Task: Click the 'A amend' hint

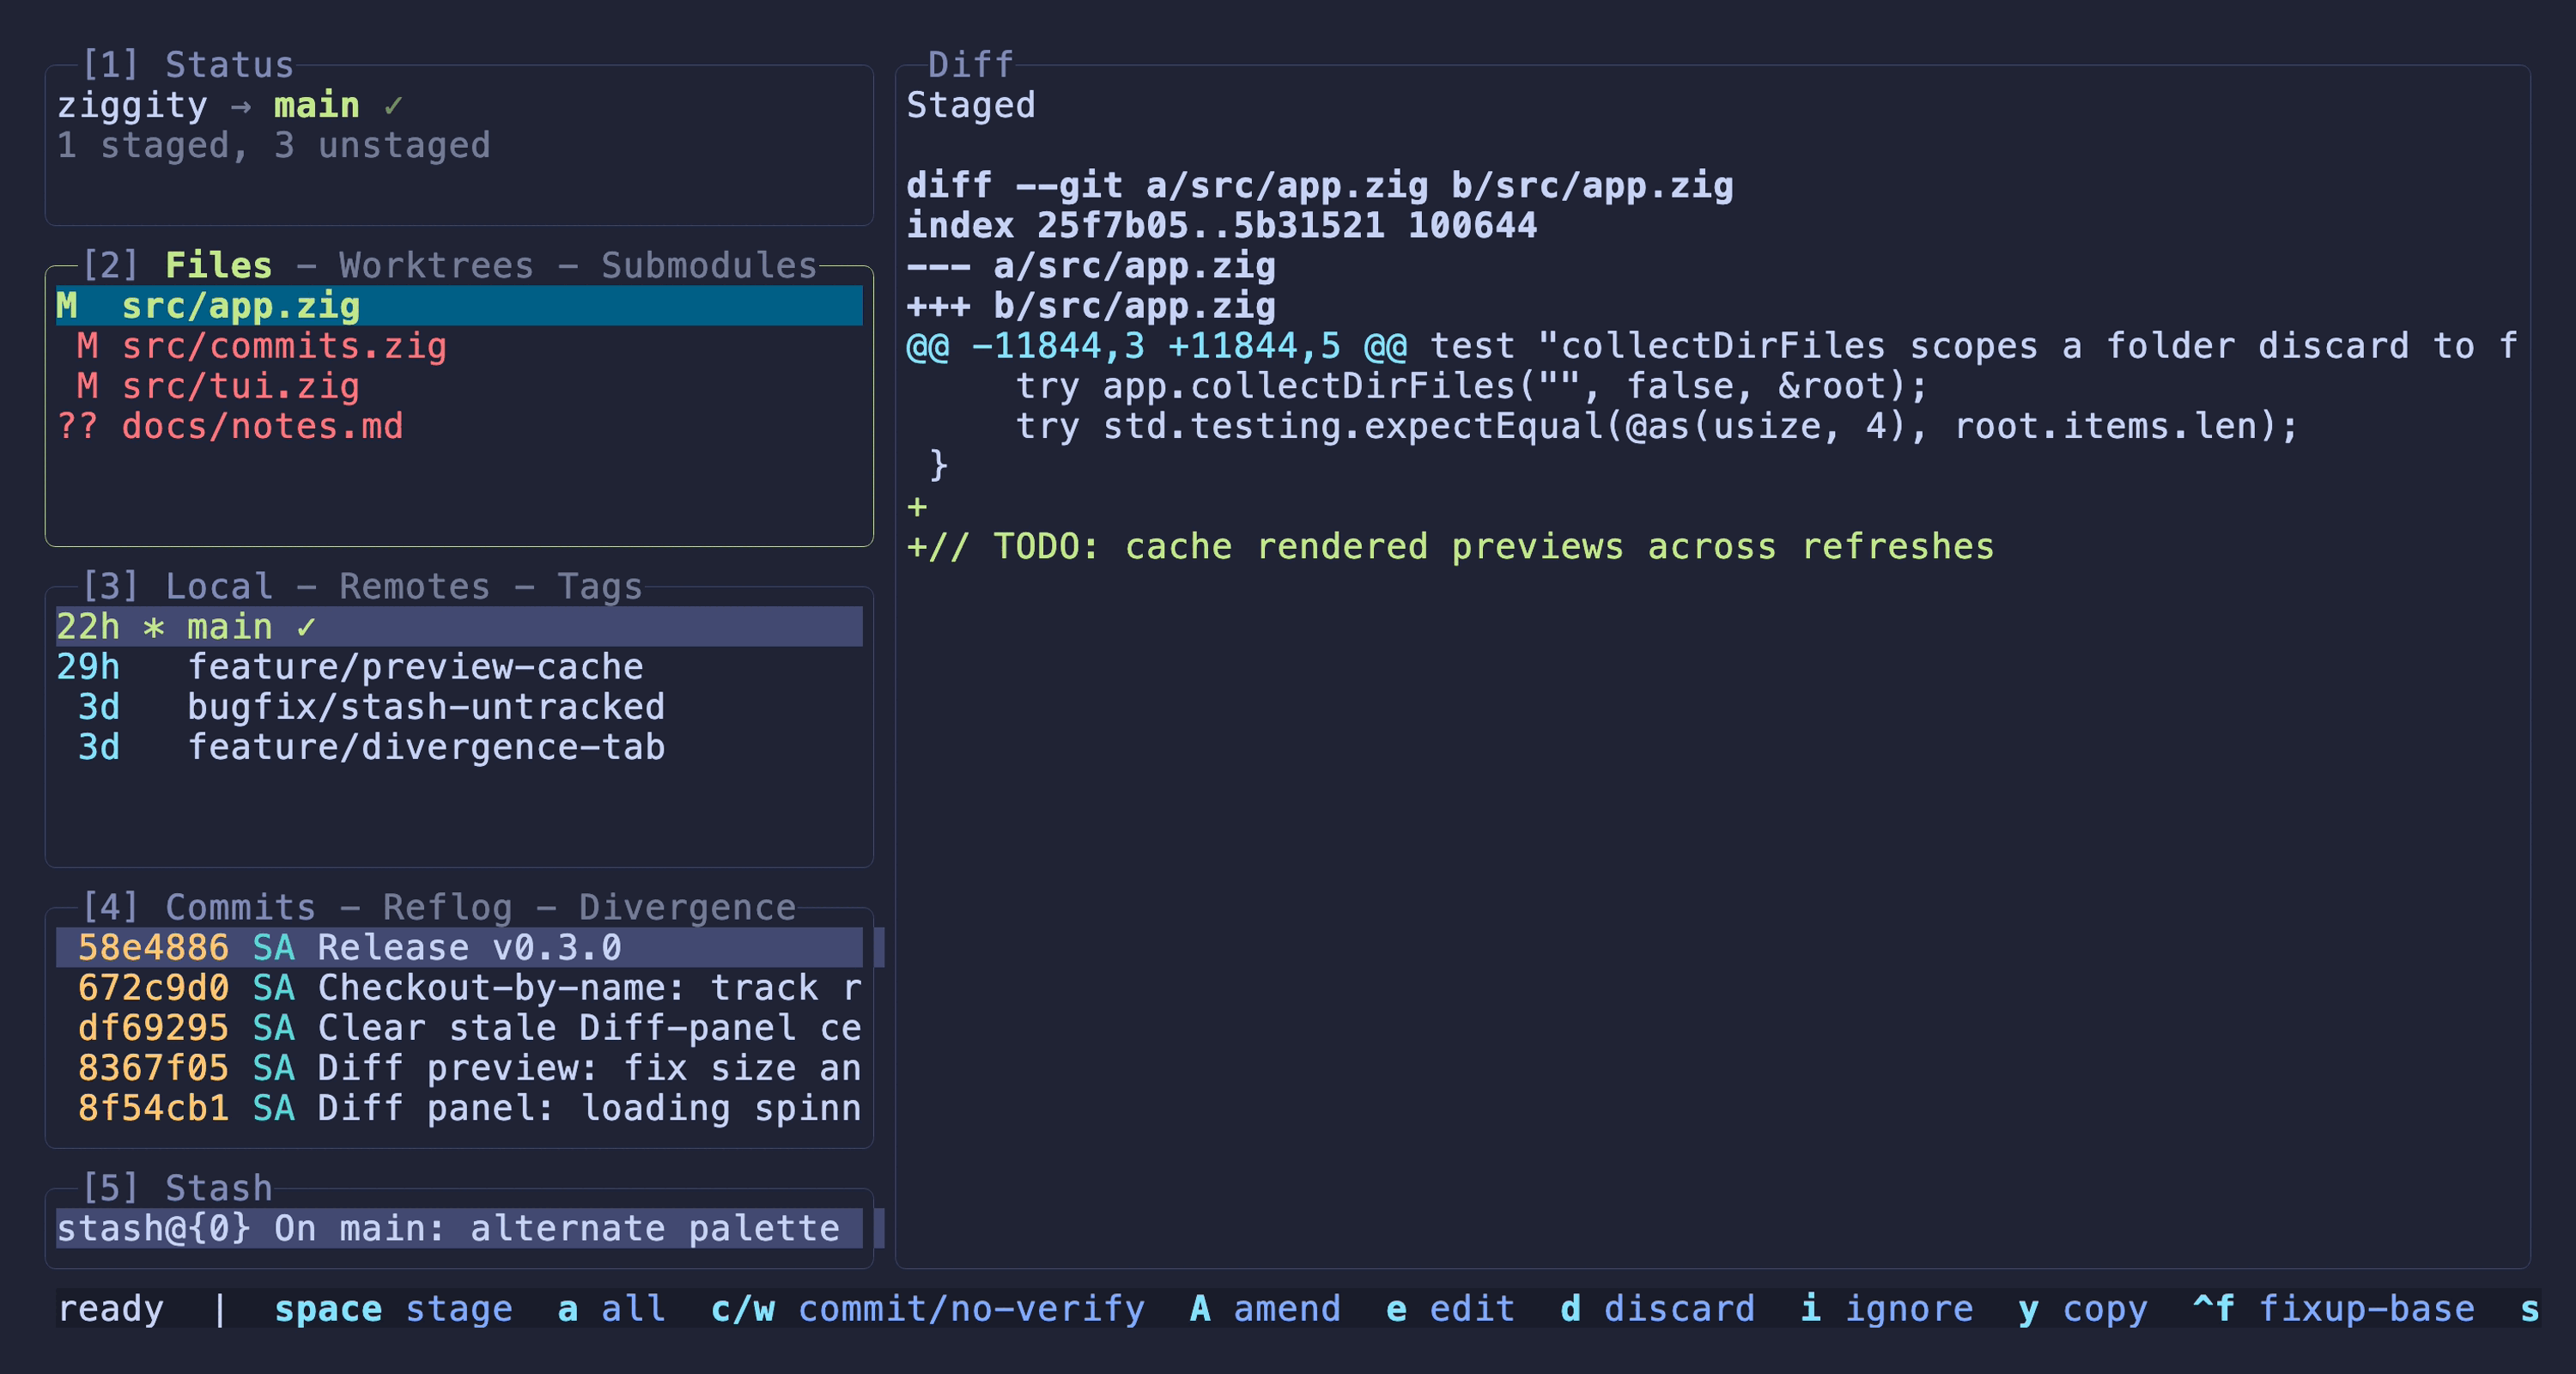Action: 1265,1309
